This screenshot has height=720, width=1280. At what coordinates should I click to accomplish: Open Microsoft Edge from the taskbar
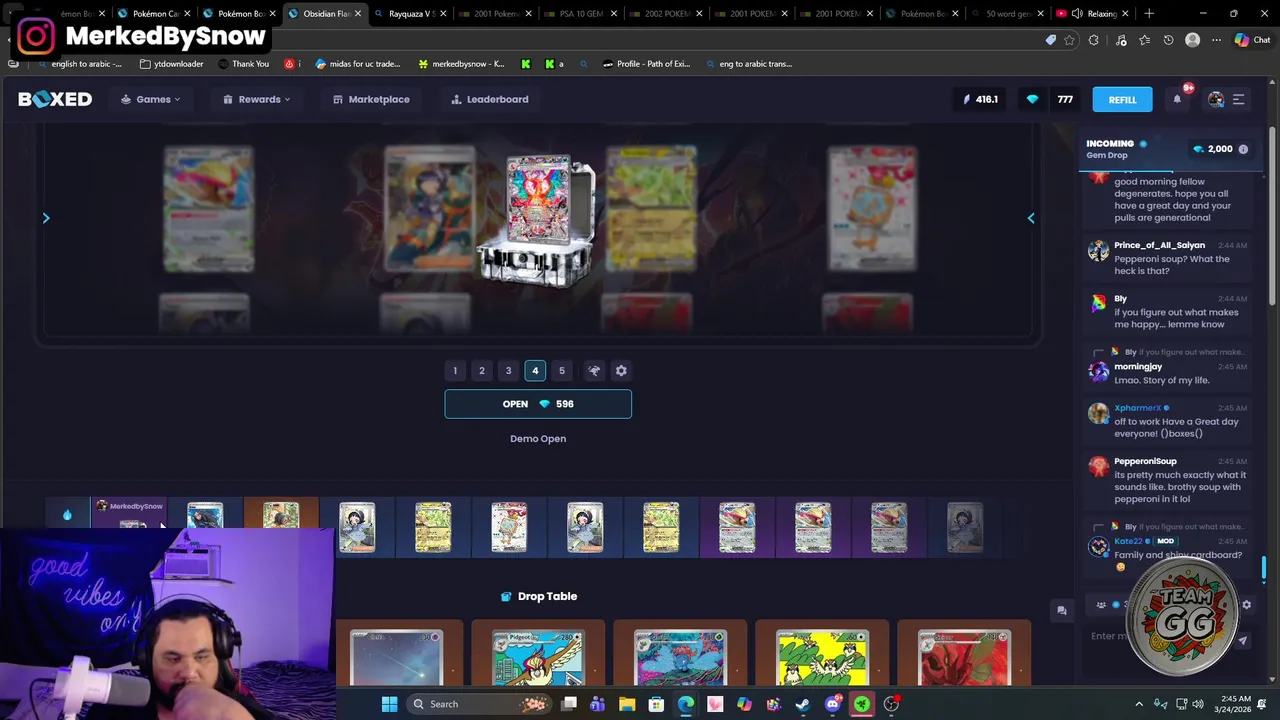[x=685, y=704]
